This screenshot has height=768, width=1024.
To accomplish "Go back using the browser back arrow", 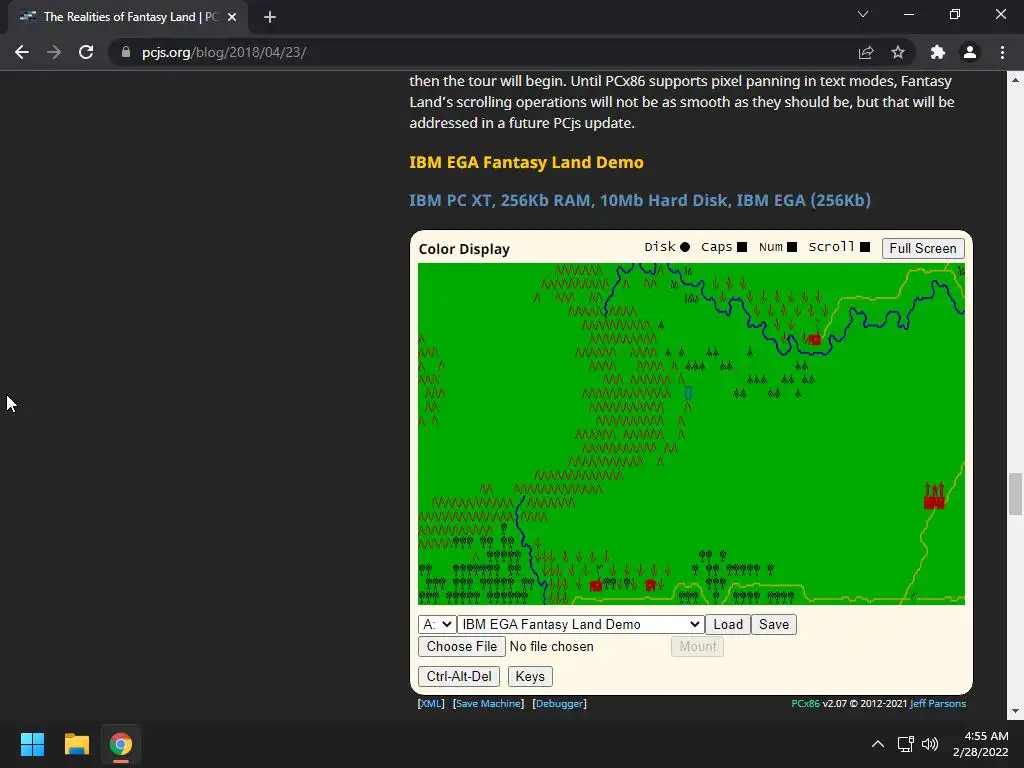I will (x=22, y=52).
